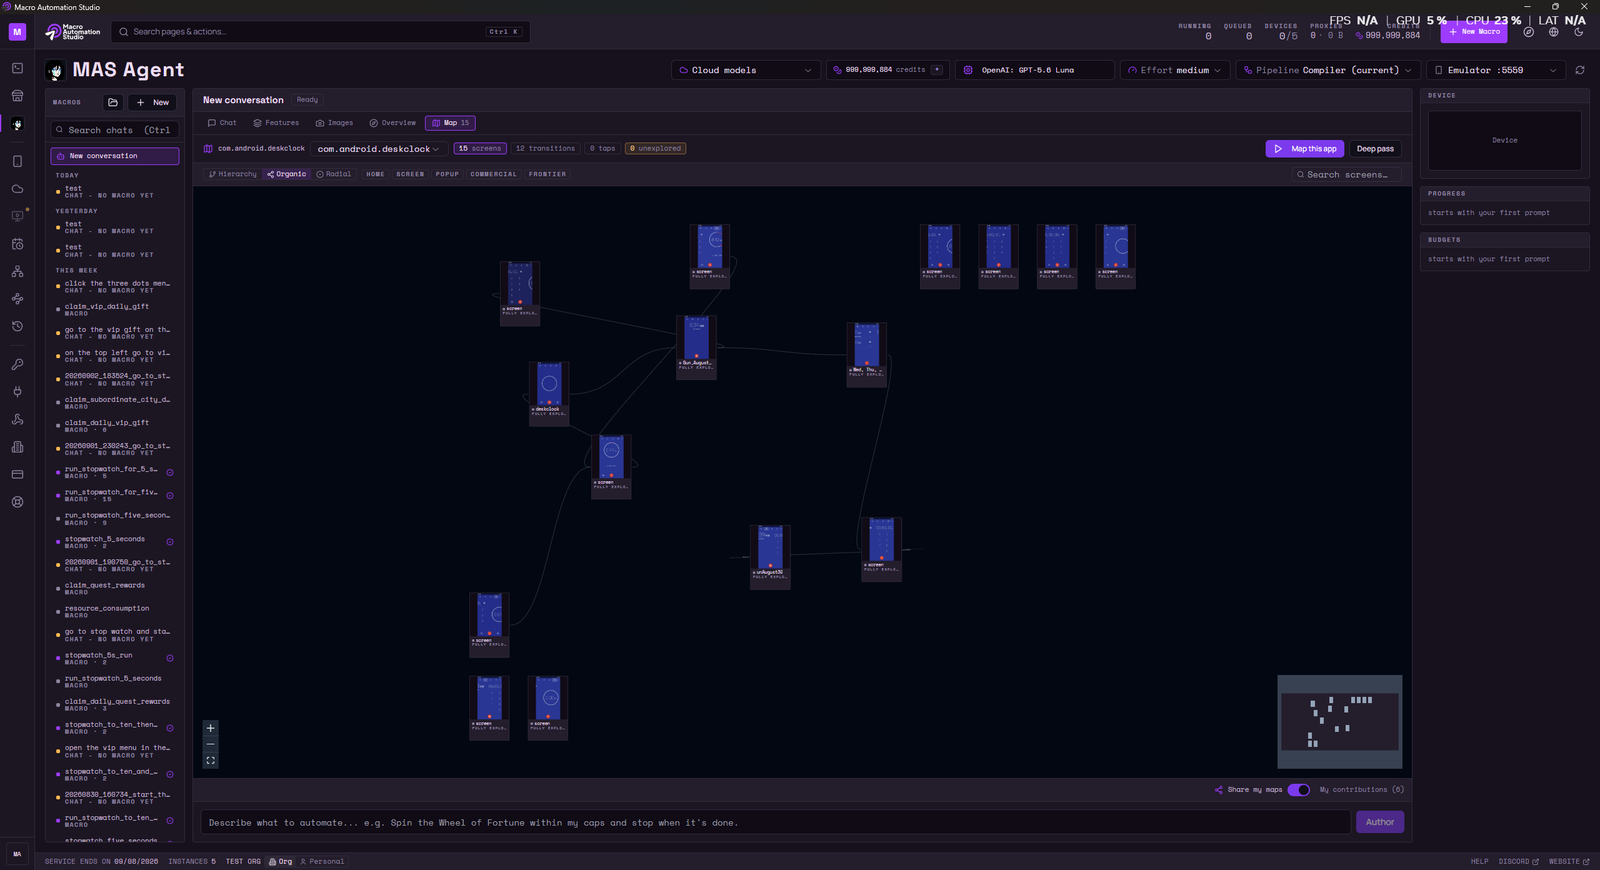Zoom out on the map canvas

[210, 744]
